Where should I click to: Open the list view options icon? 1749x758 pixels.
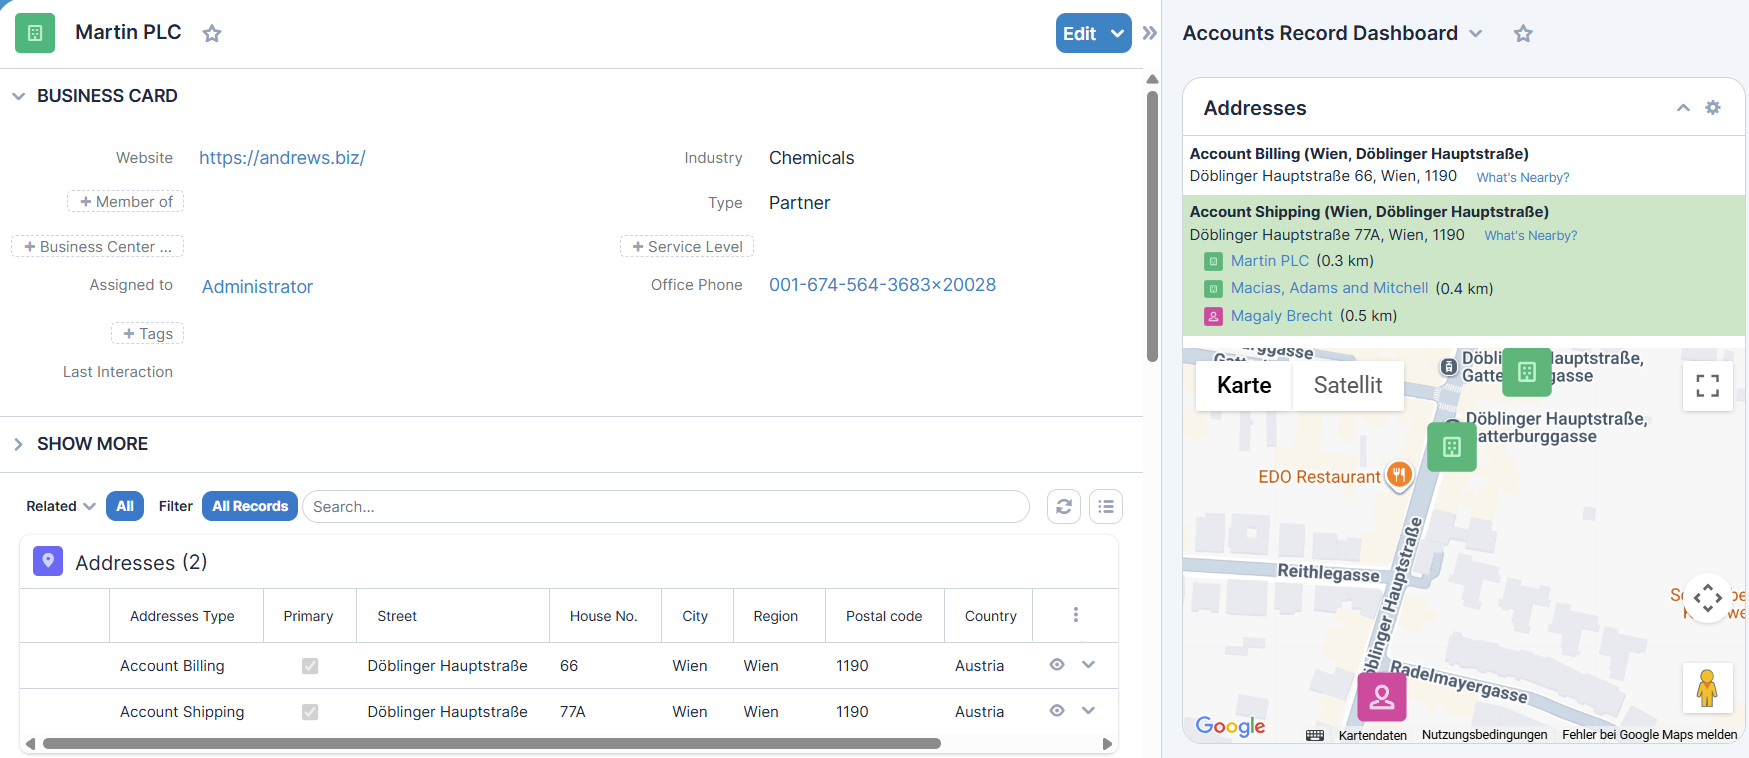1106,507
